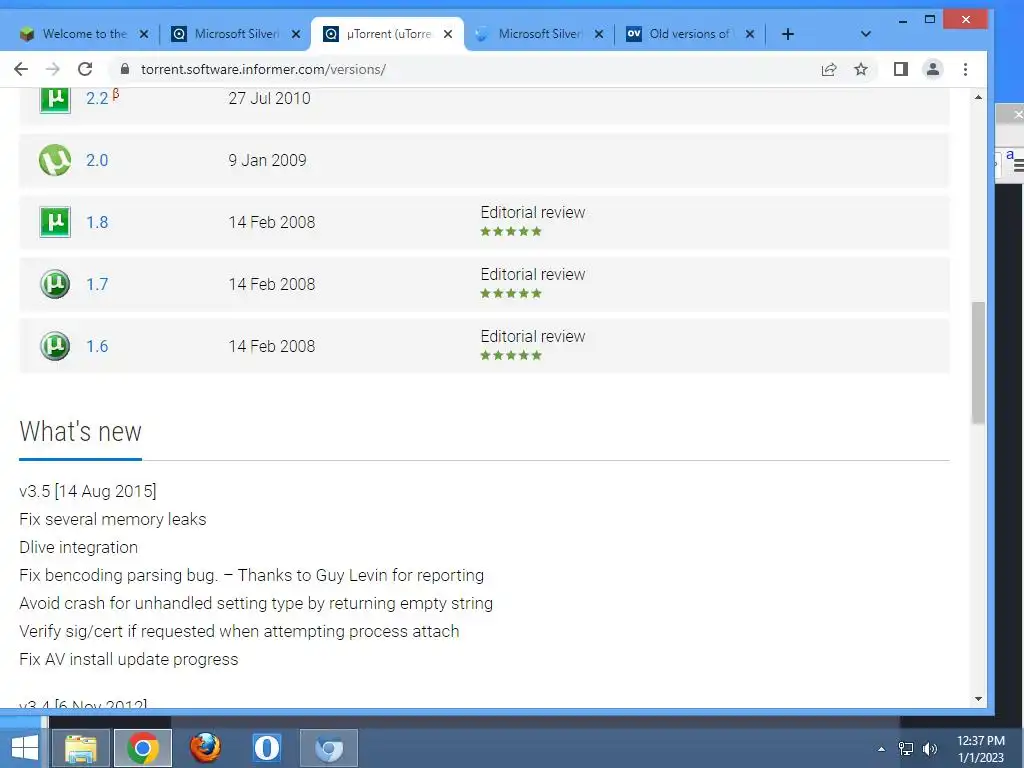The width and height of the screenshot is (1024, 768).
Task: Share this page using share icon
Action: pyautogui.click(x=829, y=69)
